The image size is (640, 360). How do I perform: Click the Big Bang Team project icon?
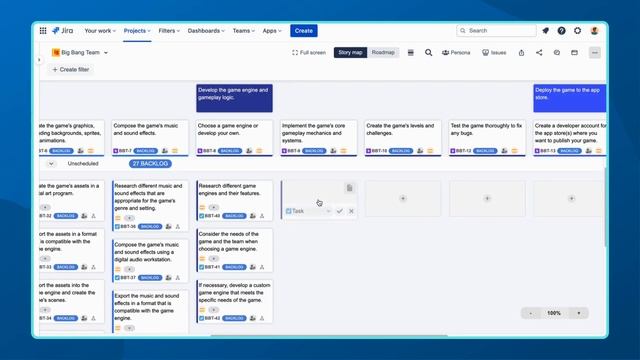pyautogui.click(x=56, y=52)
